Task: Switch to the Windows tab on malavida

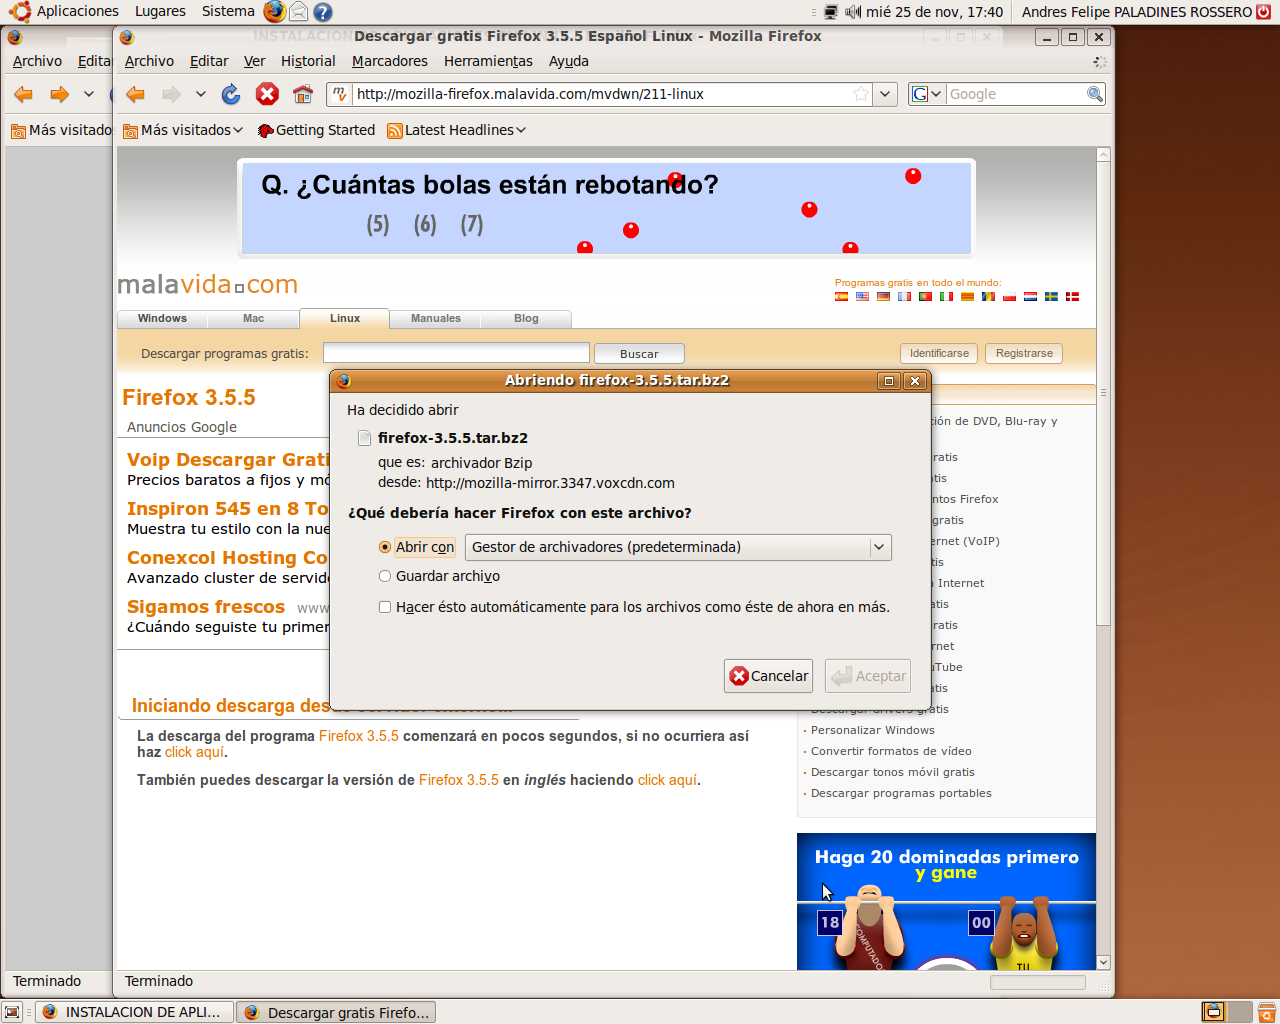Action: (162, 319)
